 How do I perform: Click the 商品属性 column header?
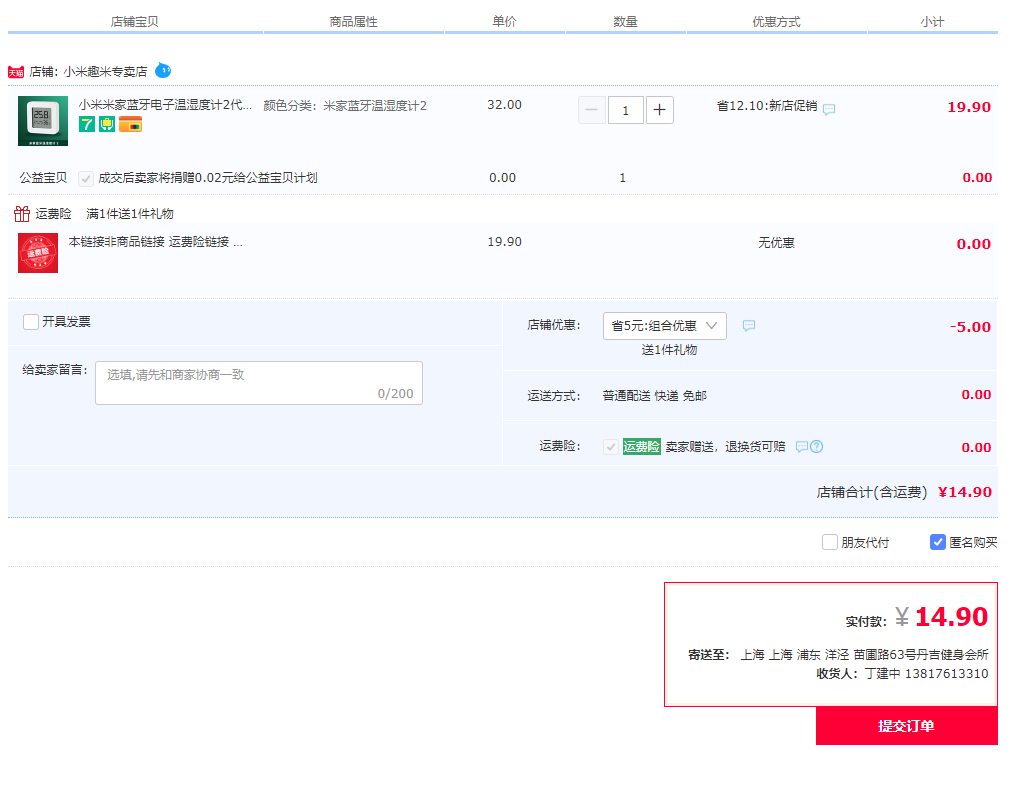pyautogui.click(x=353, y=22)
